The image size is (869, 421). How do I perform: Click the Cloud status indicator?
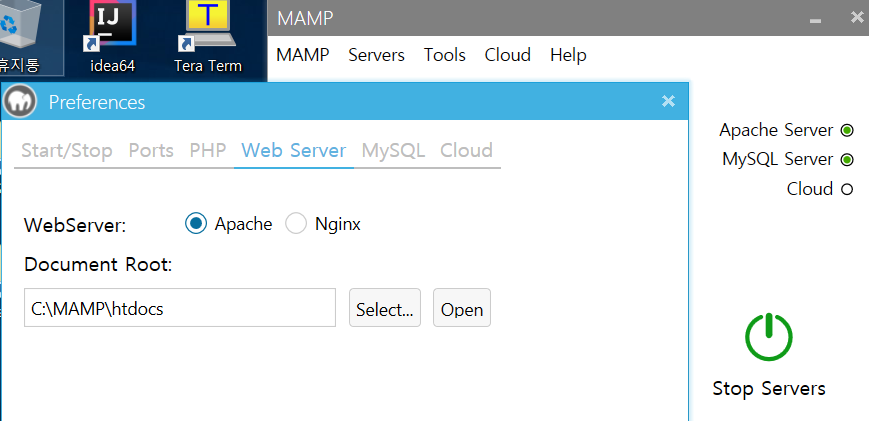(x=847, y=189)
